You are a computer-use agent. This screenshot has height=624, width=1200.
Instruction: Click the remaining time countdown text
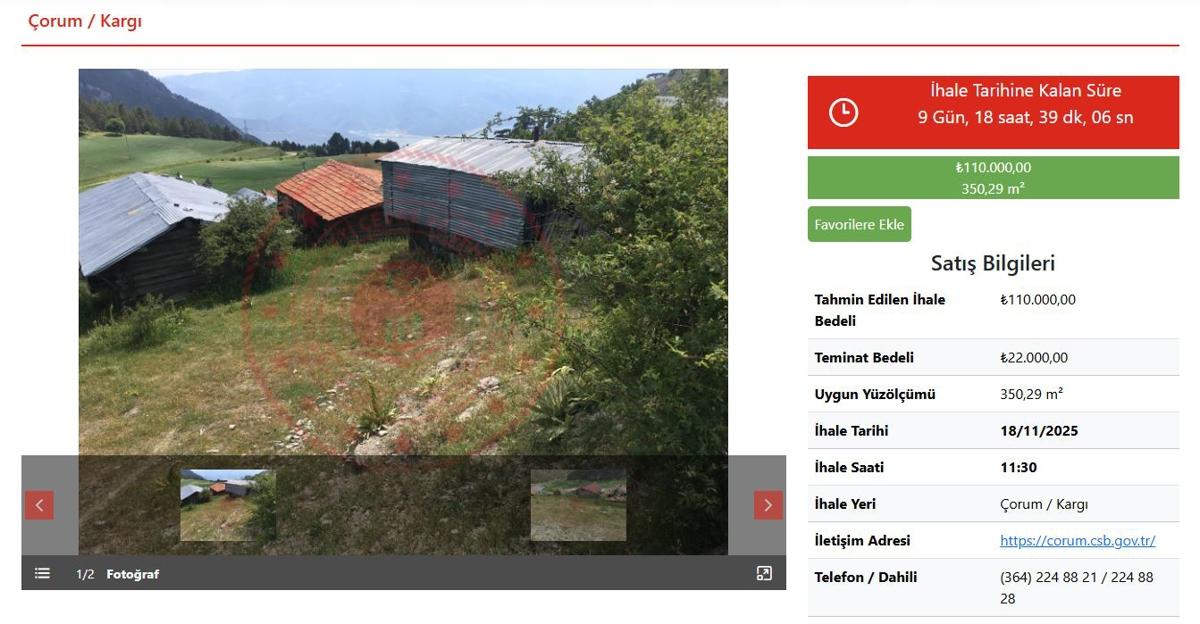point(1026,117)
